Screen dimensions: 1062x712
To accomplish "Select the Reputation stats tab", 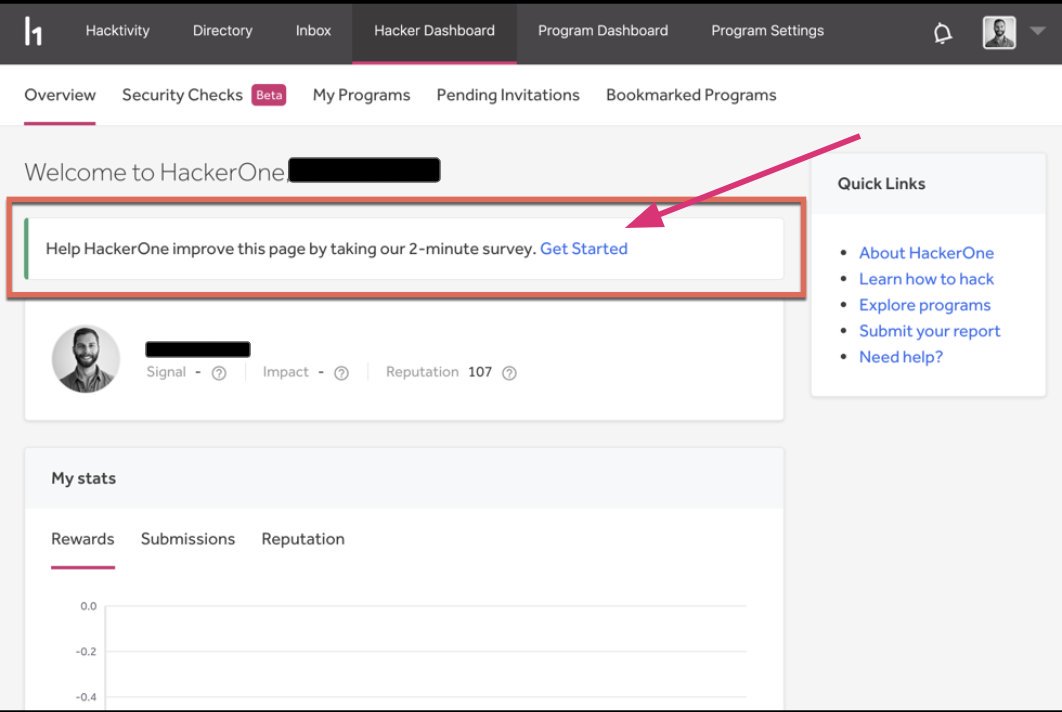I will point(303,539).
